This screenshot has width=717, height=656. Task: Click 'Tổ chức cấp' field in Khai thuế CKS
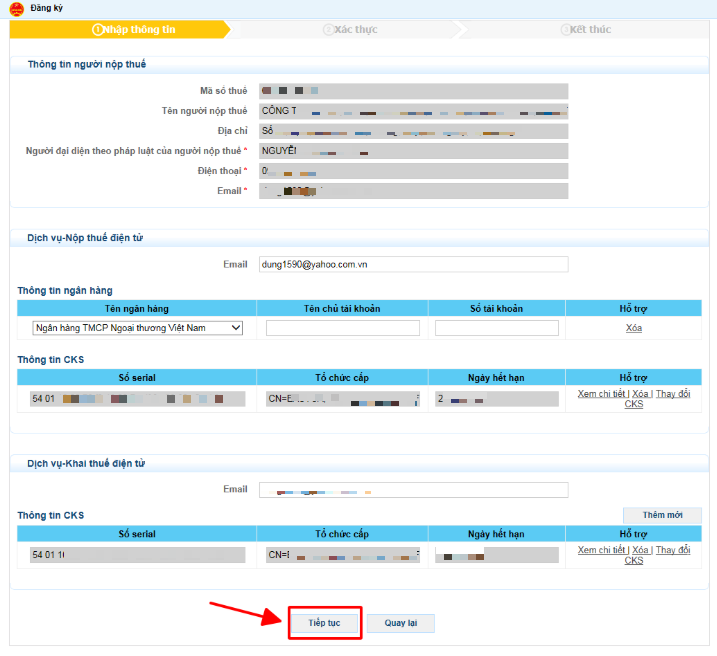342,555
